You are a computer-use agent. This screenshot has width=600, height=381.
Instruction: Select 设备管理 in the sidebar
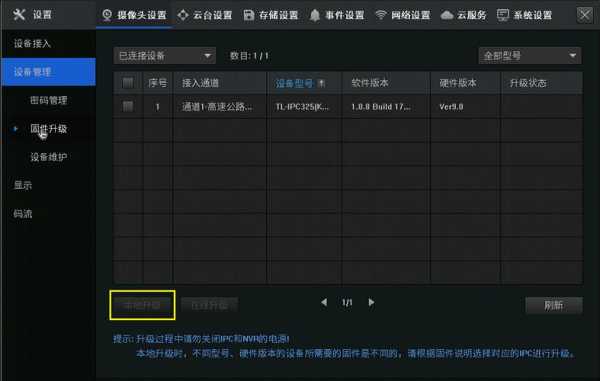tap(48, 72)
